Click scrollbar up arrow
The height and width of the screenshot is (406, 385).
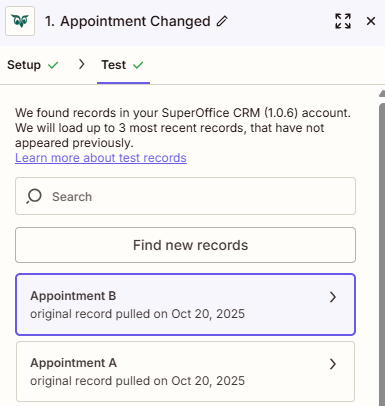tap(382, 94)
